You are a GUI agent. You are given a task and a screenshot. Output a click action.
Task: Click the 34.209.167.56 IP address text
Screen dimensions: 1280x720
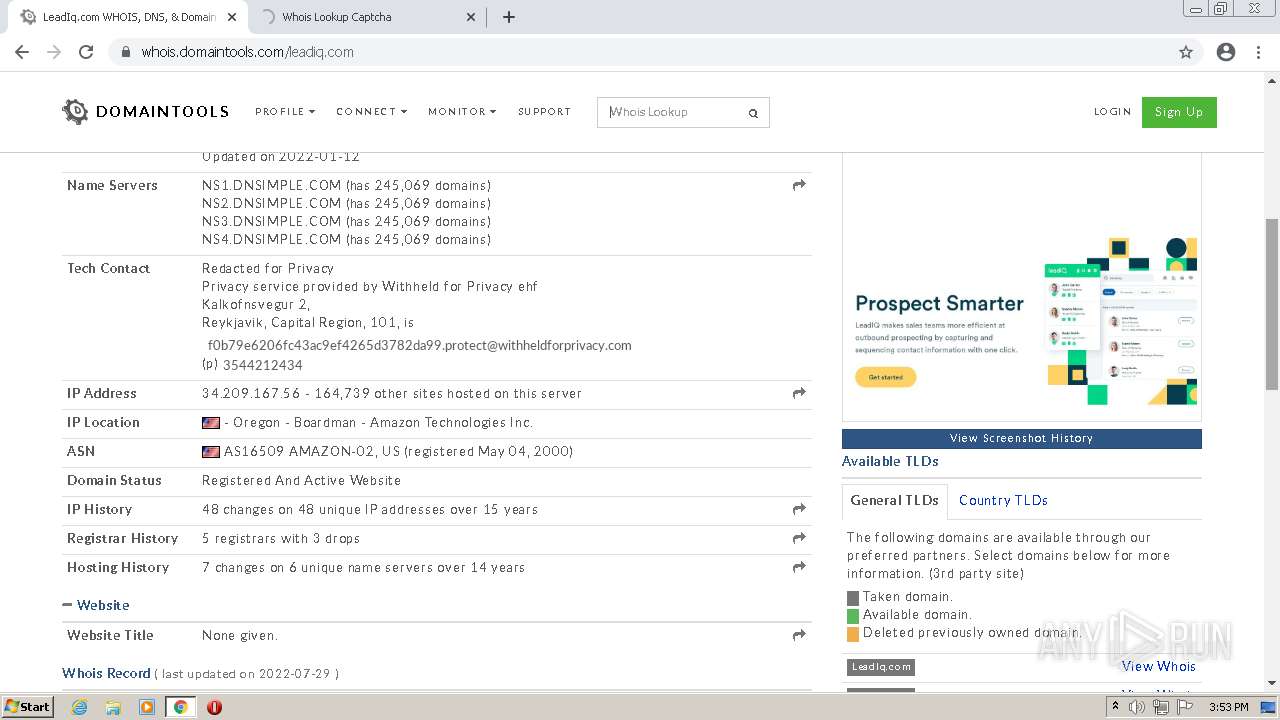(251, 393)
